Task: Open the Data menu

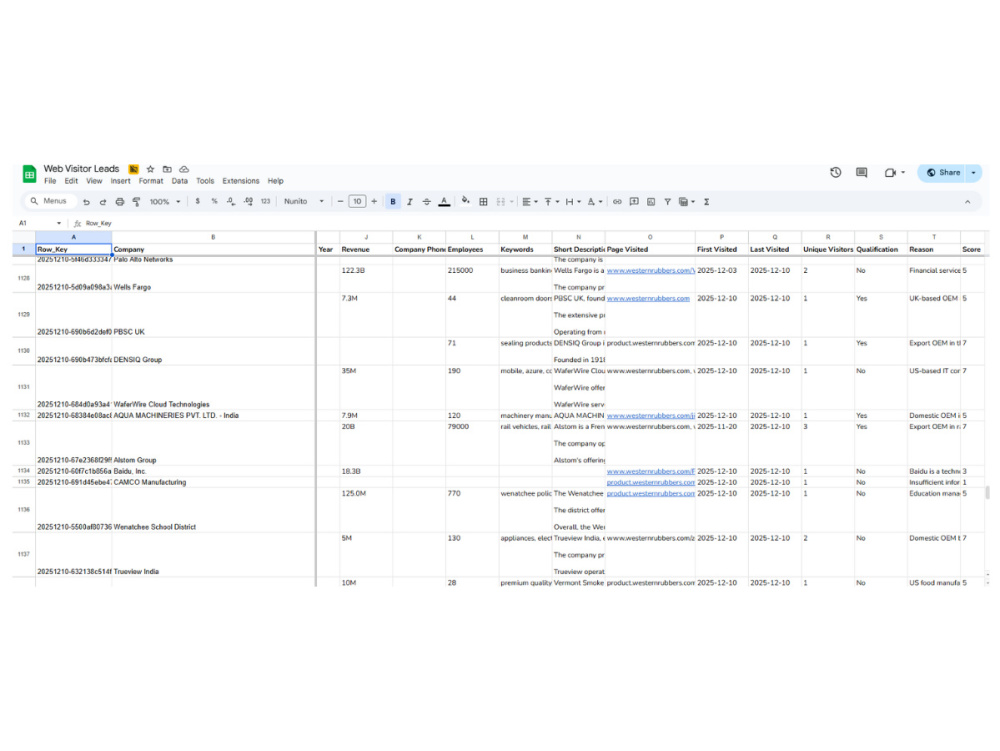Action: pos(180,181)
